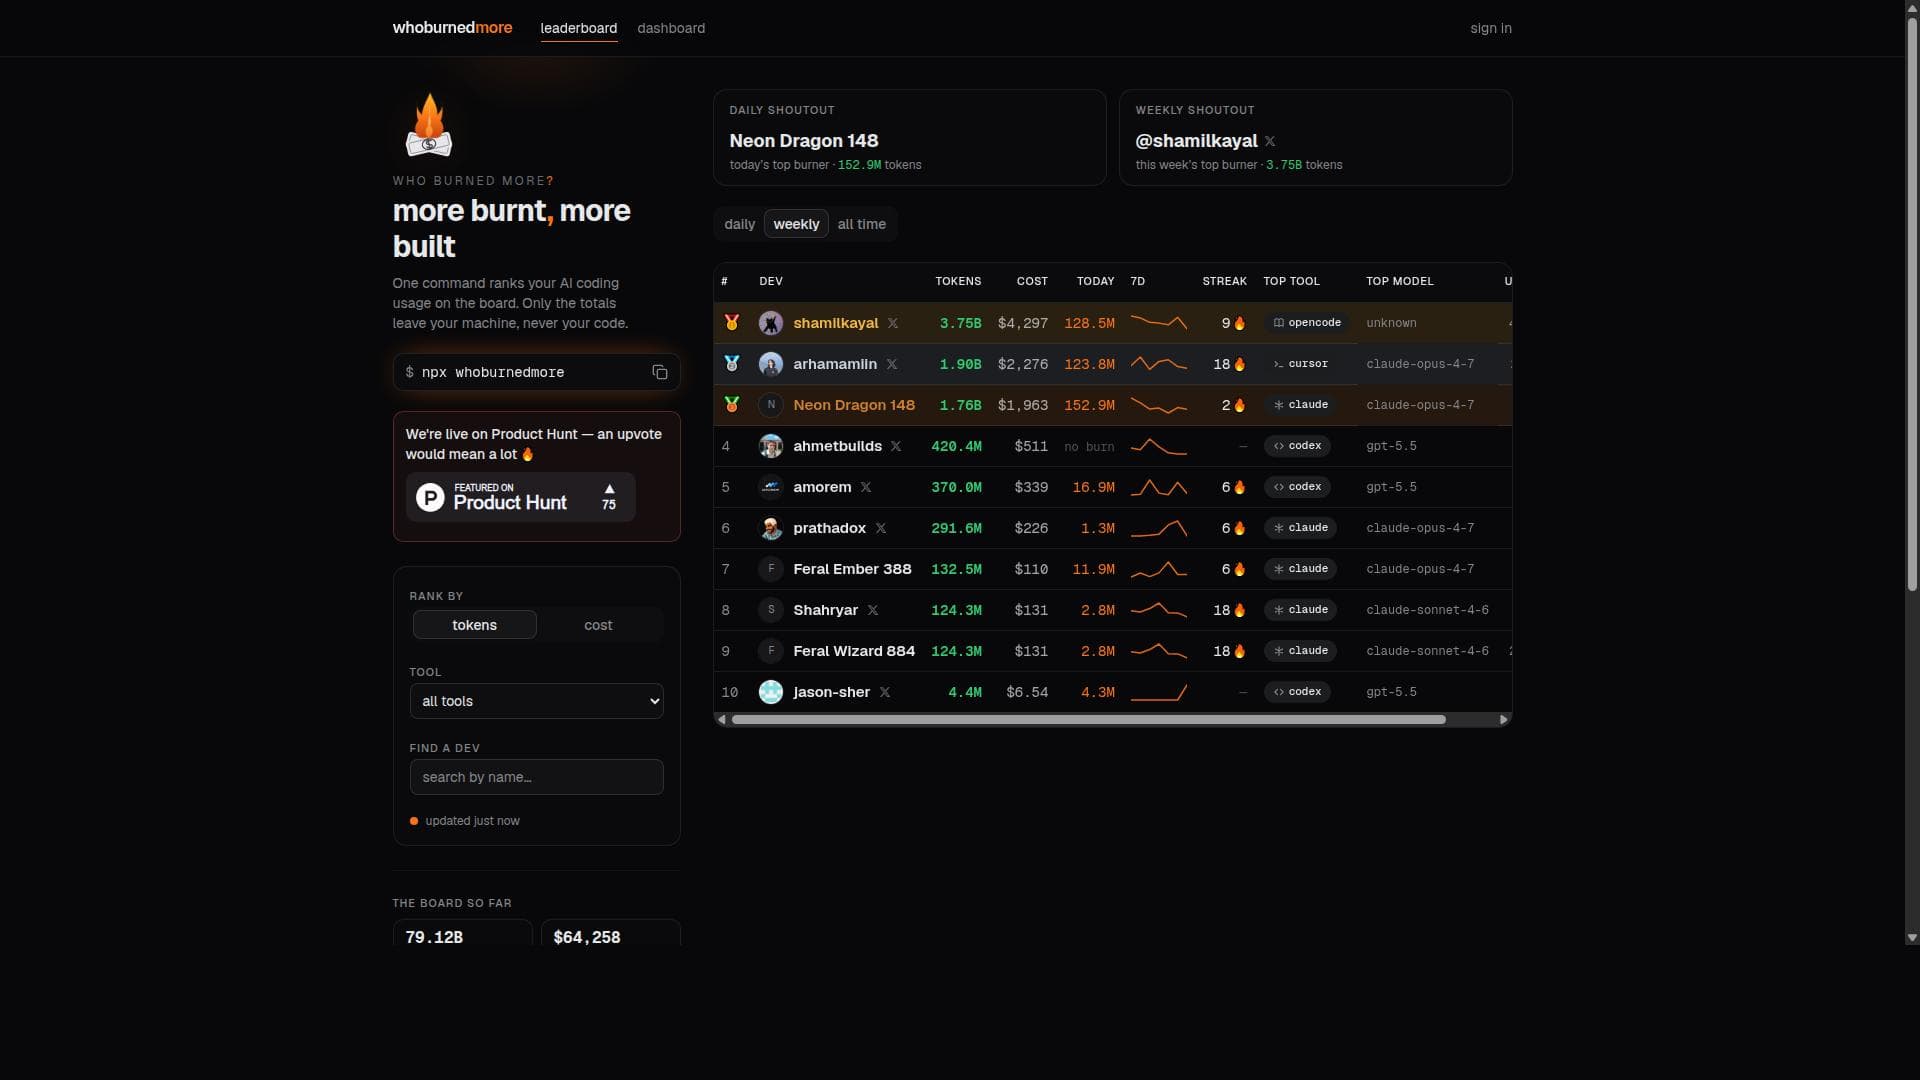The width and height of the screenshot is (1920, 1080).
Task: Click jason-sher's avatar image
Action: click(771, 692)
